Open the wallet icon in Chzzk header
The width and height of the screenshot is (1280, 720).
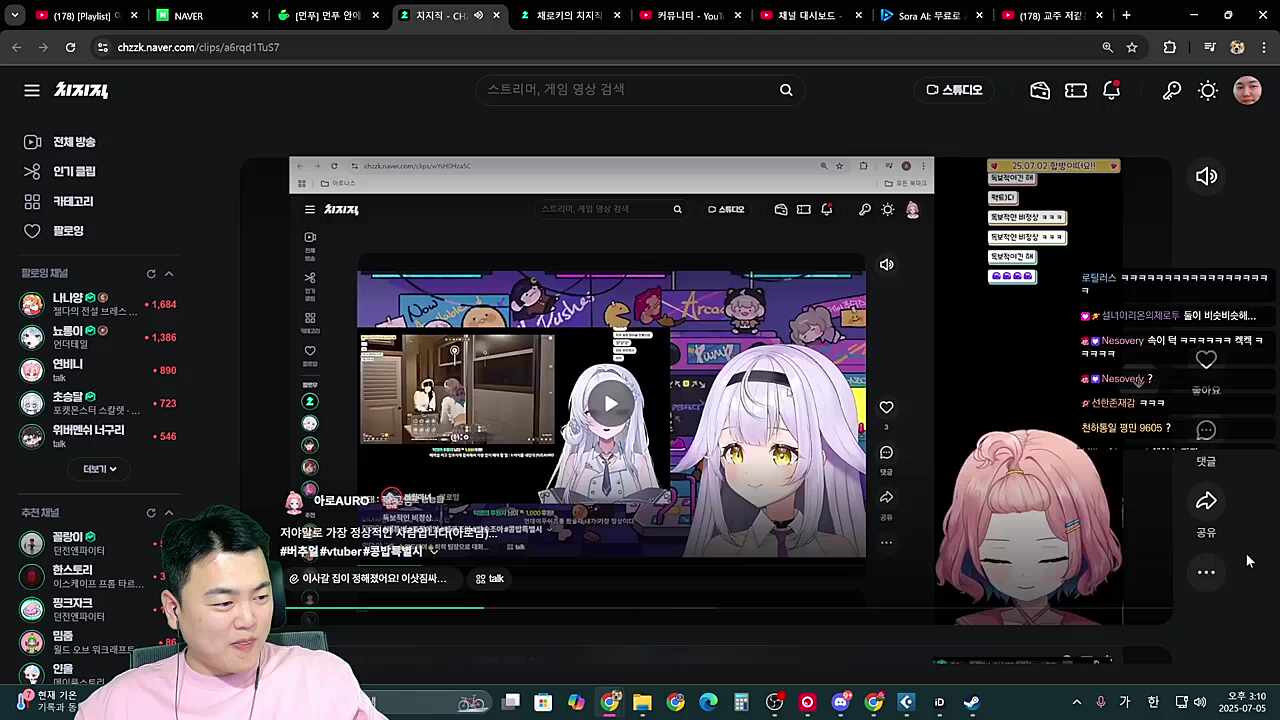click(1040, 90)
